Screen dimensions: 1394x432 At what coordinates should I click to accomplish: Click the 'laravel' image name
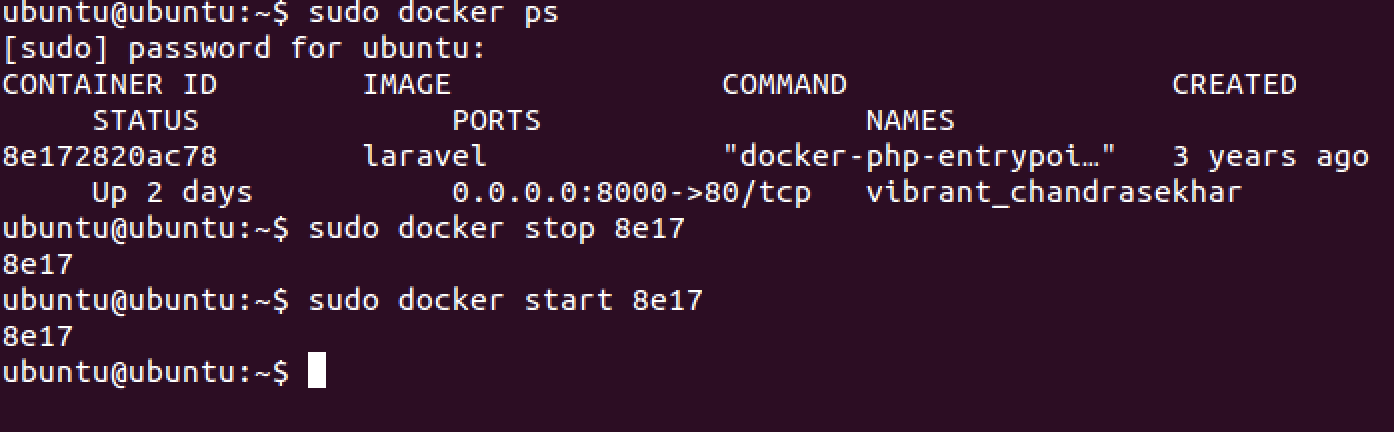tap(424, 156)
